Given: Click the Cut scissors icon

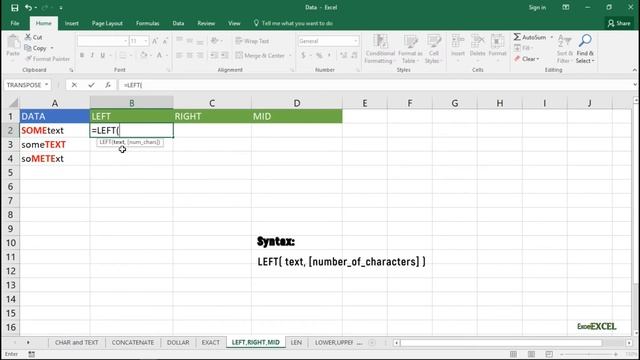Looking at the screenshot, I should coord(28,37).
